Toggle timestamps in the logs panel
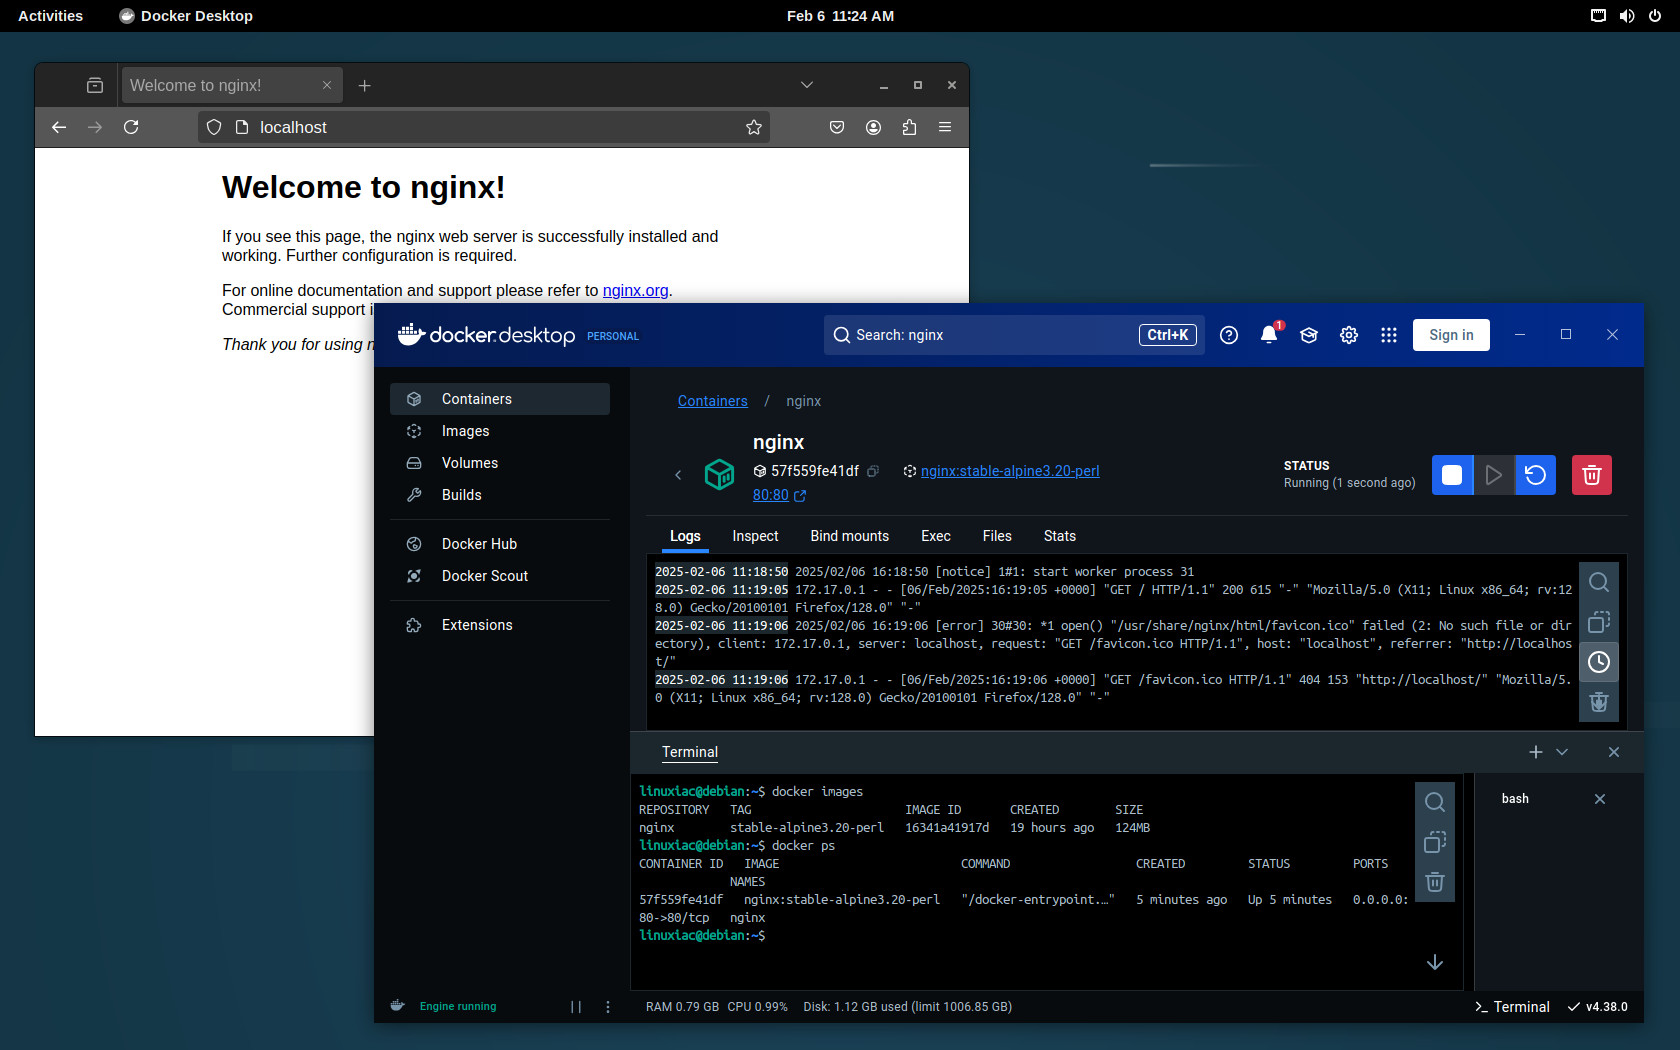Image resolution: width=1680 pixels, height=1050 pixels. 1599,662
